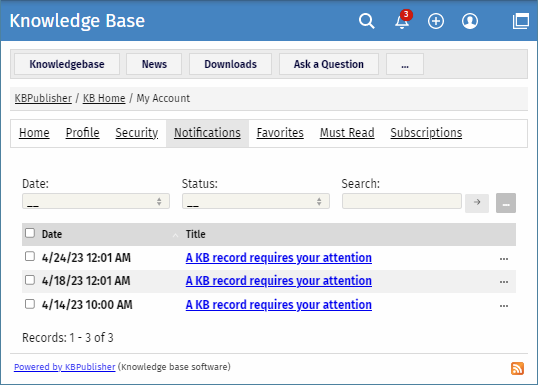Switch to the Favorites tab
The image size is (538, 385).
280,133
